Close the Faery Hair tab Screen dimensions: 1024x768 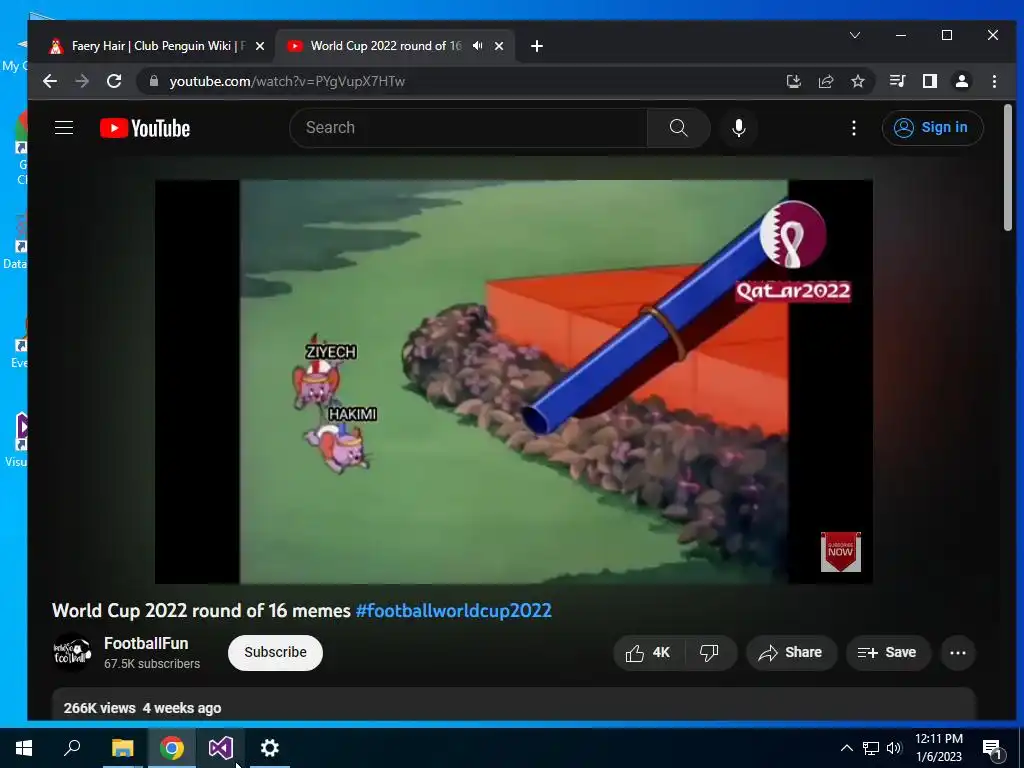point(260,46)
